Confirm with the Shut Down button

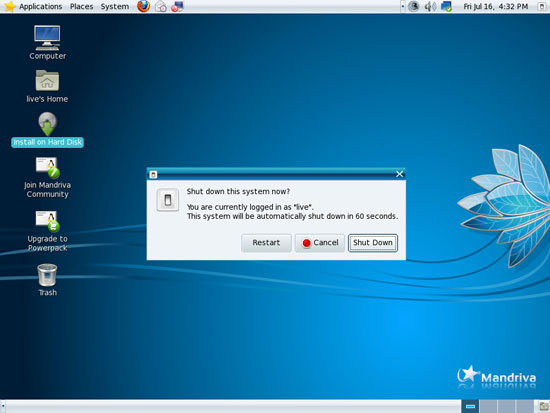[x=373, y=243]
